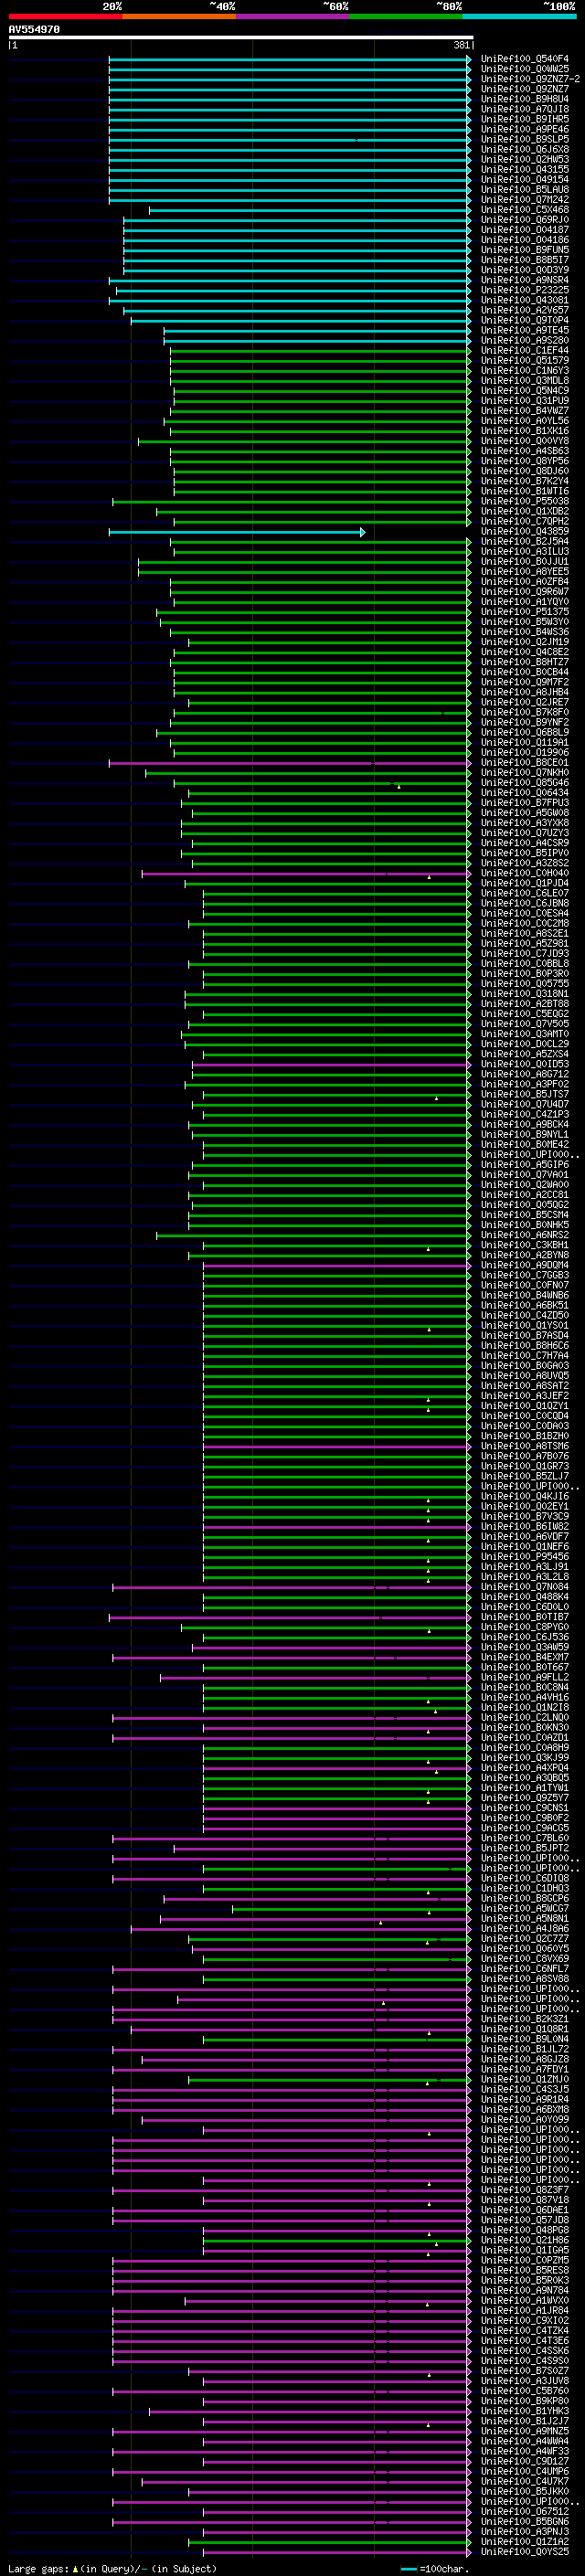Click the red 20% identity legend segment
Screen dimensions: 585x2576
[x=65, y=16]
